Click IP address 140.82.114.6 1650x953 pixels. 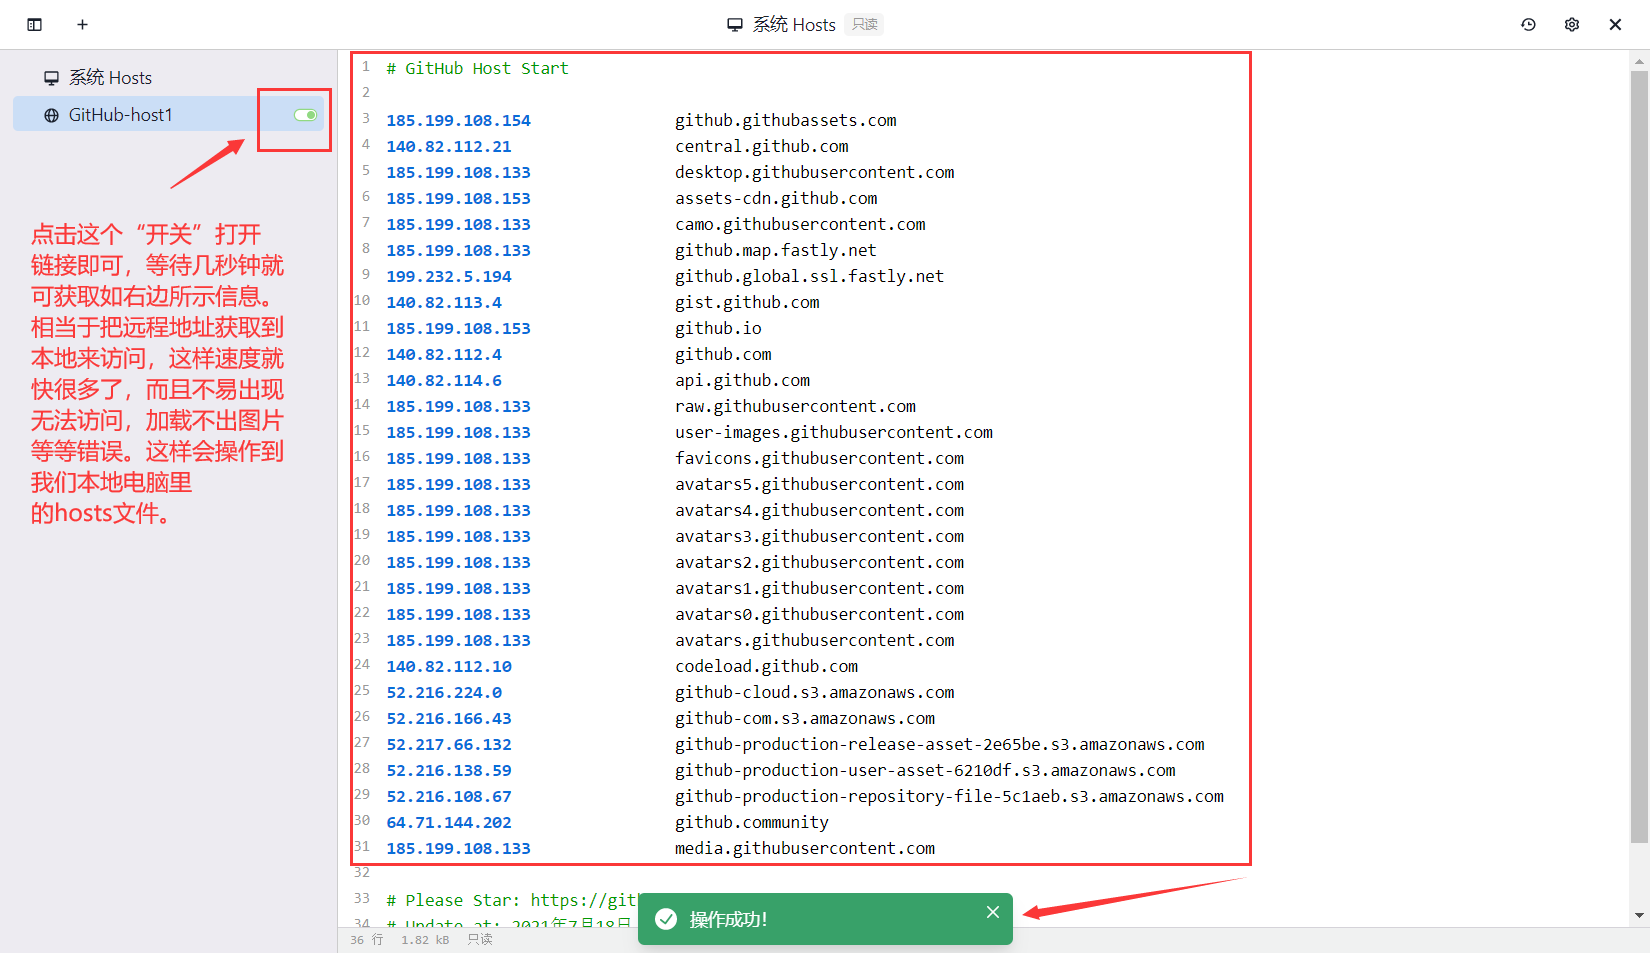pos(444,380)
